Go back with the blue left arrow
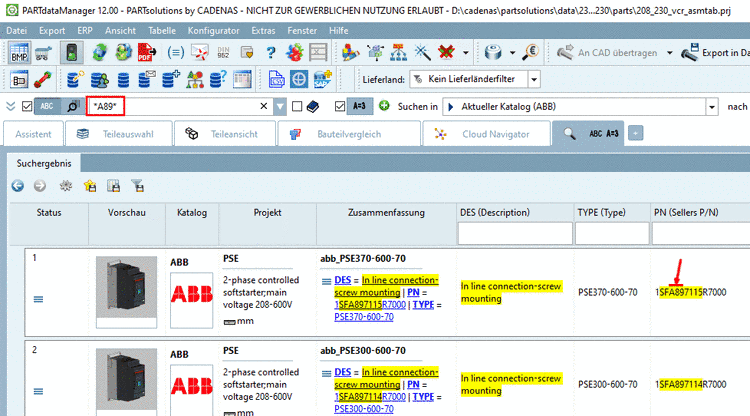The width and height of the screenshot is (750, 416). (x=18, y=186)
